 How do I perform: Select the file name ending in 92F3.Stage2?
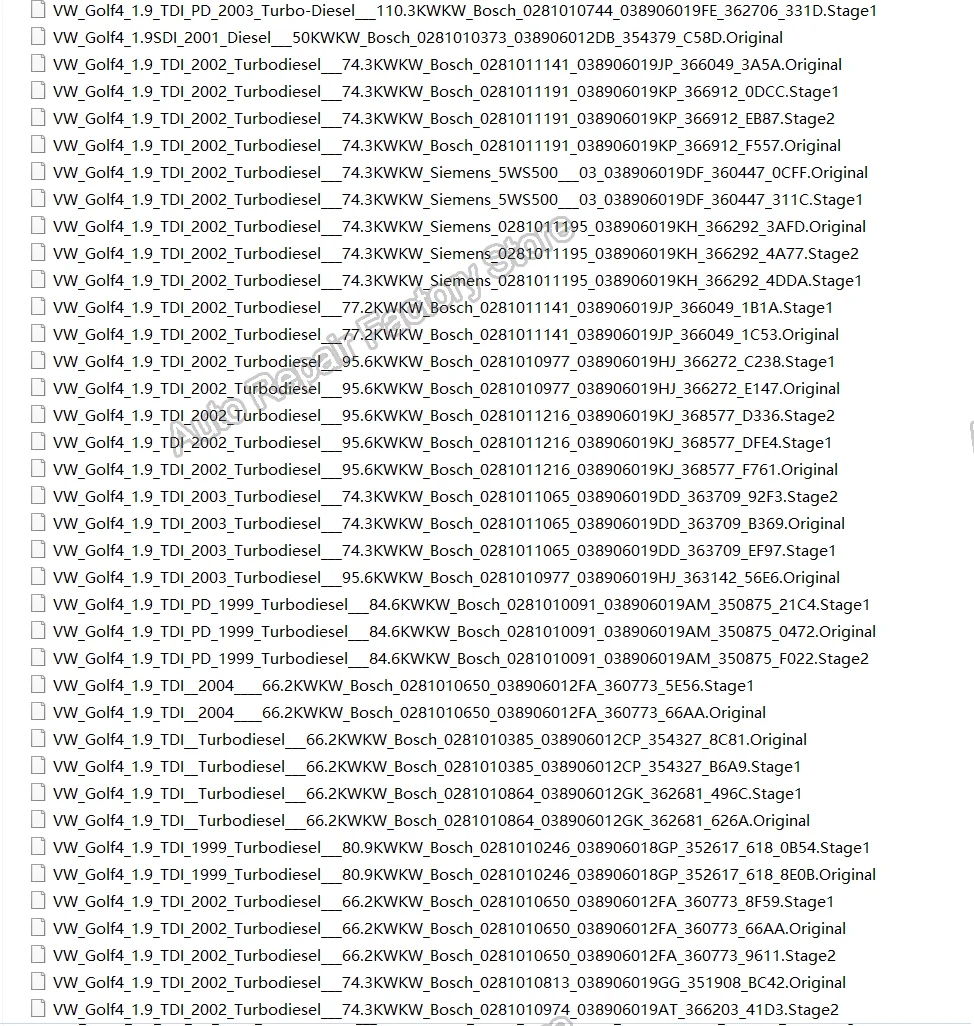point(445,496)
